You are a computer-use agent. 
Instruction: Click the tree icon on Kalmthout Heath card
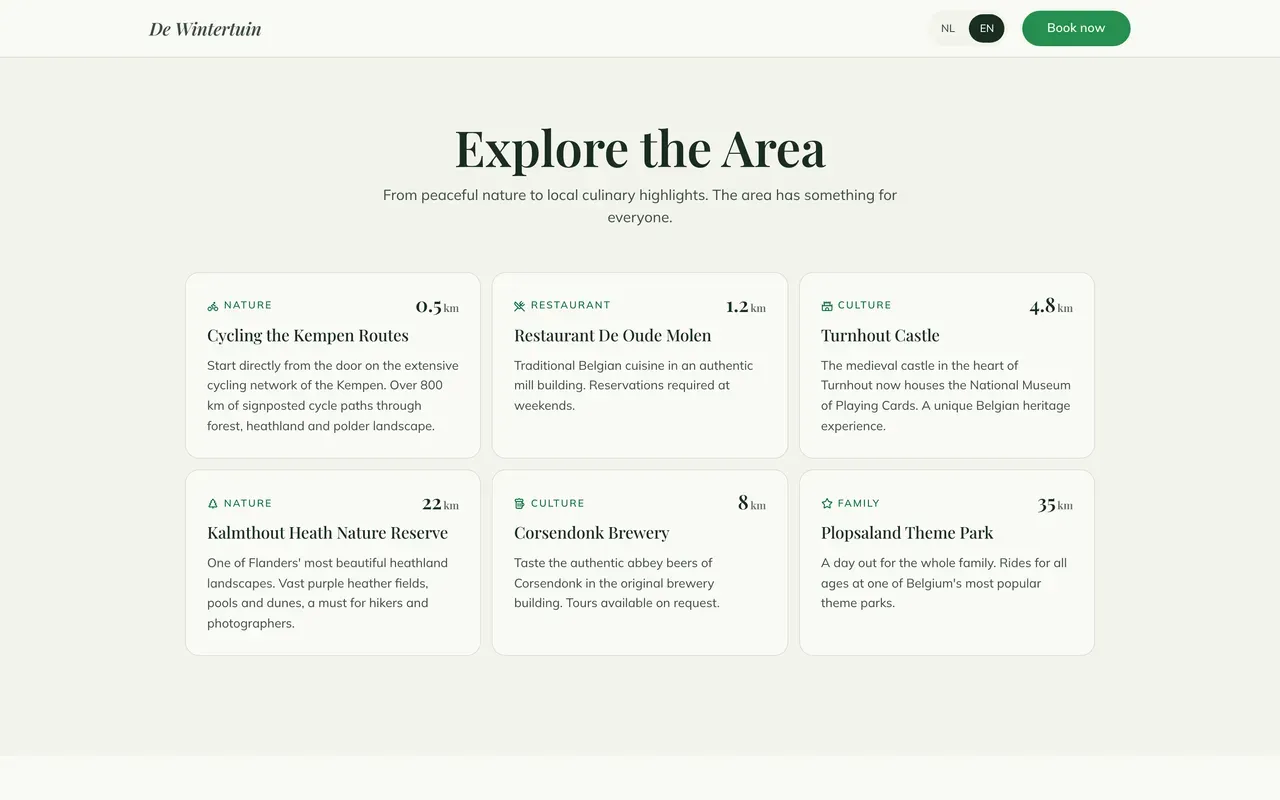pyautogui.click(x=213, y=504)
